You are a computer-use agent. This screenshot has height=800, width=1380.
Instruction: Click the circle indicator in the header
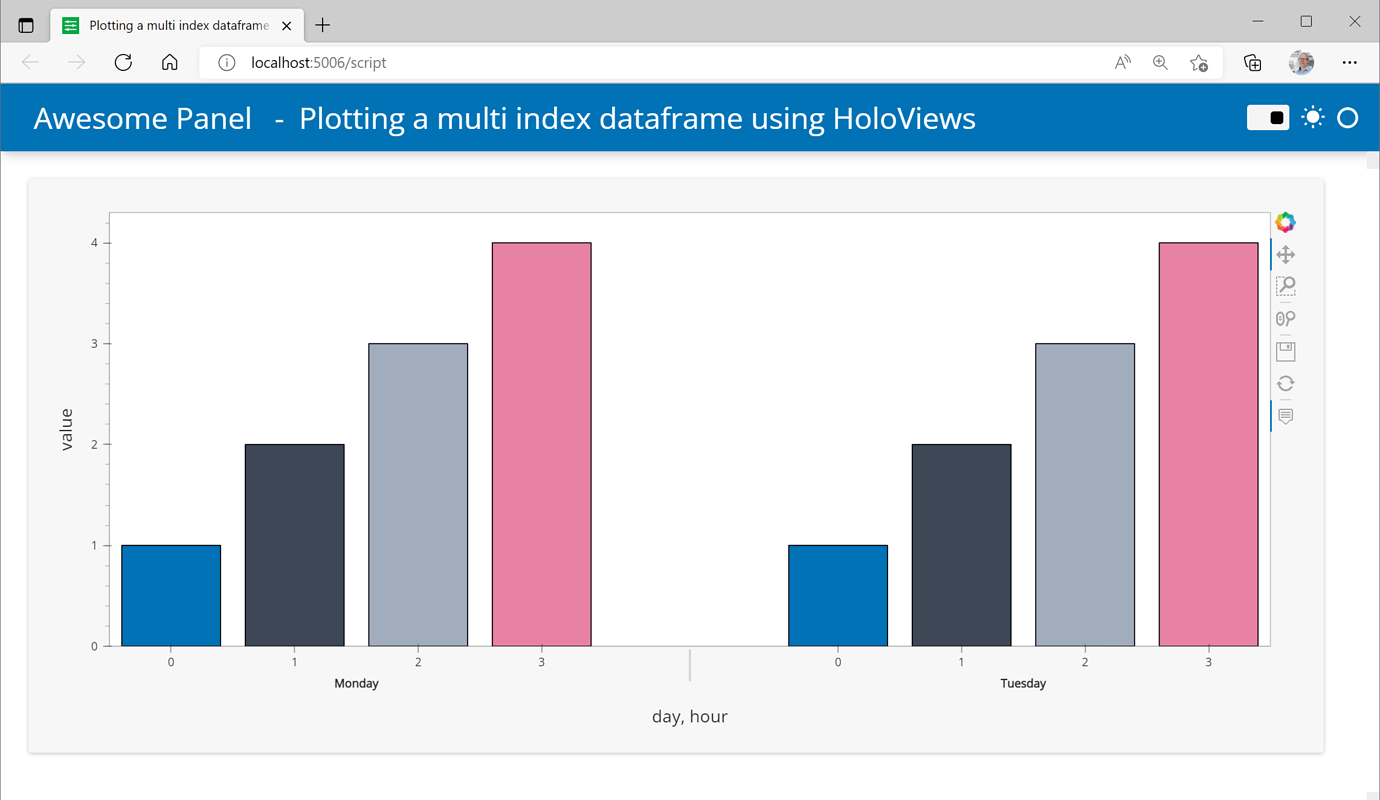(x=1347, y=117)
